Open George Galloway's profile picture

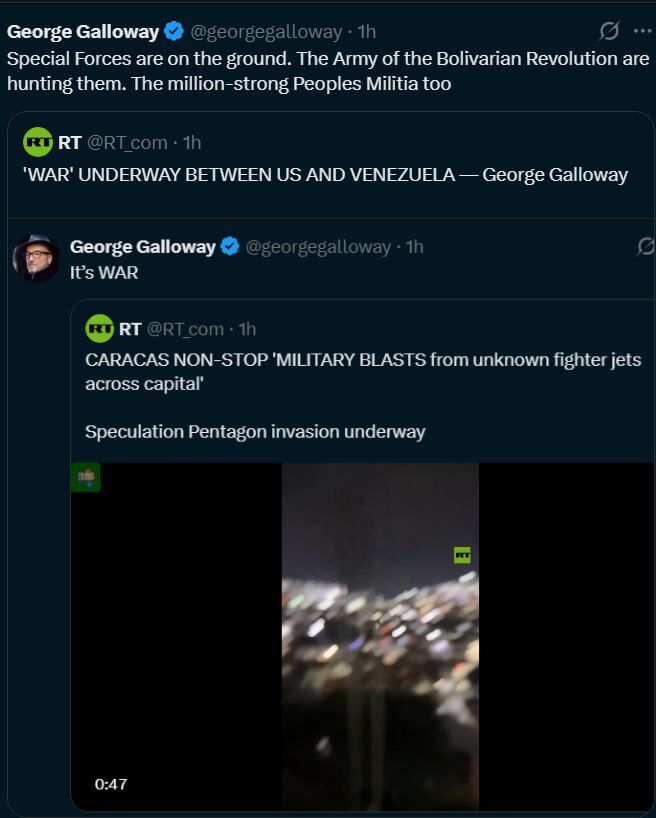[37, 259]
